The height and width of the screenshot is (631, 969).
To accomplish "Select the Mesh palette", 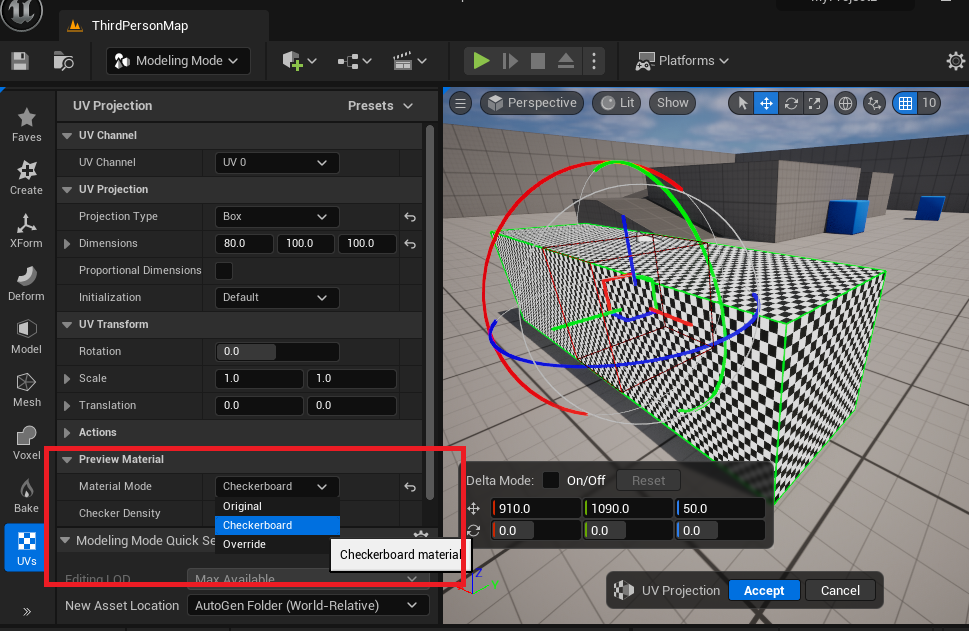I will tap(27, 391).
